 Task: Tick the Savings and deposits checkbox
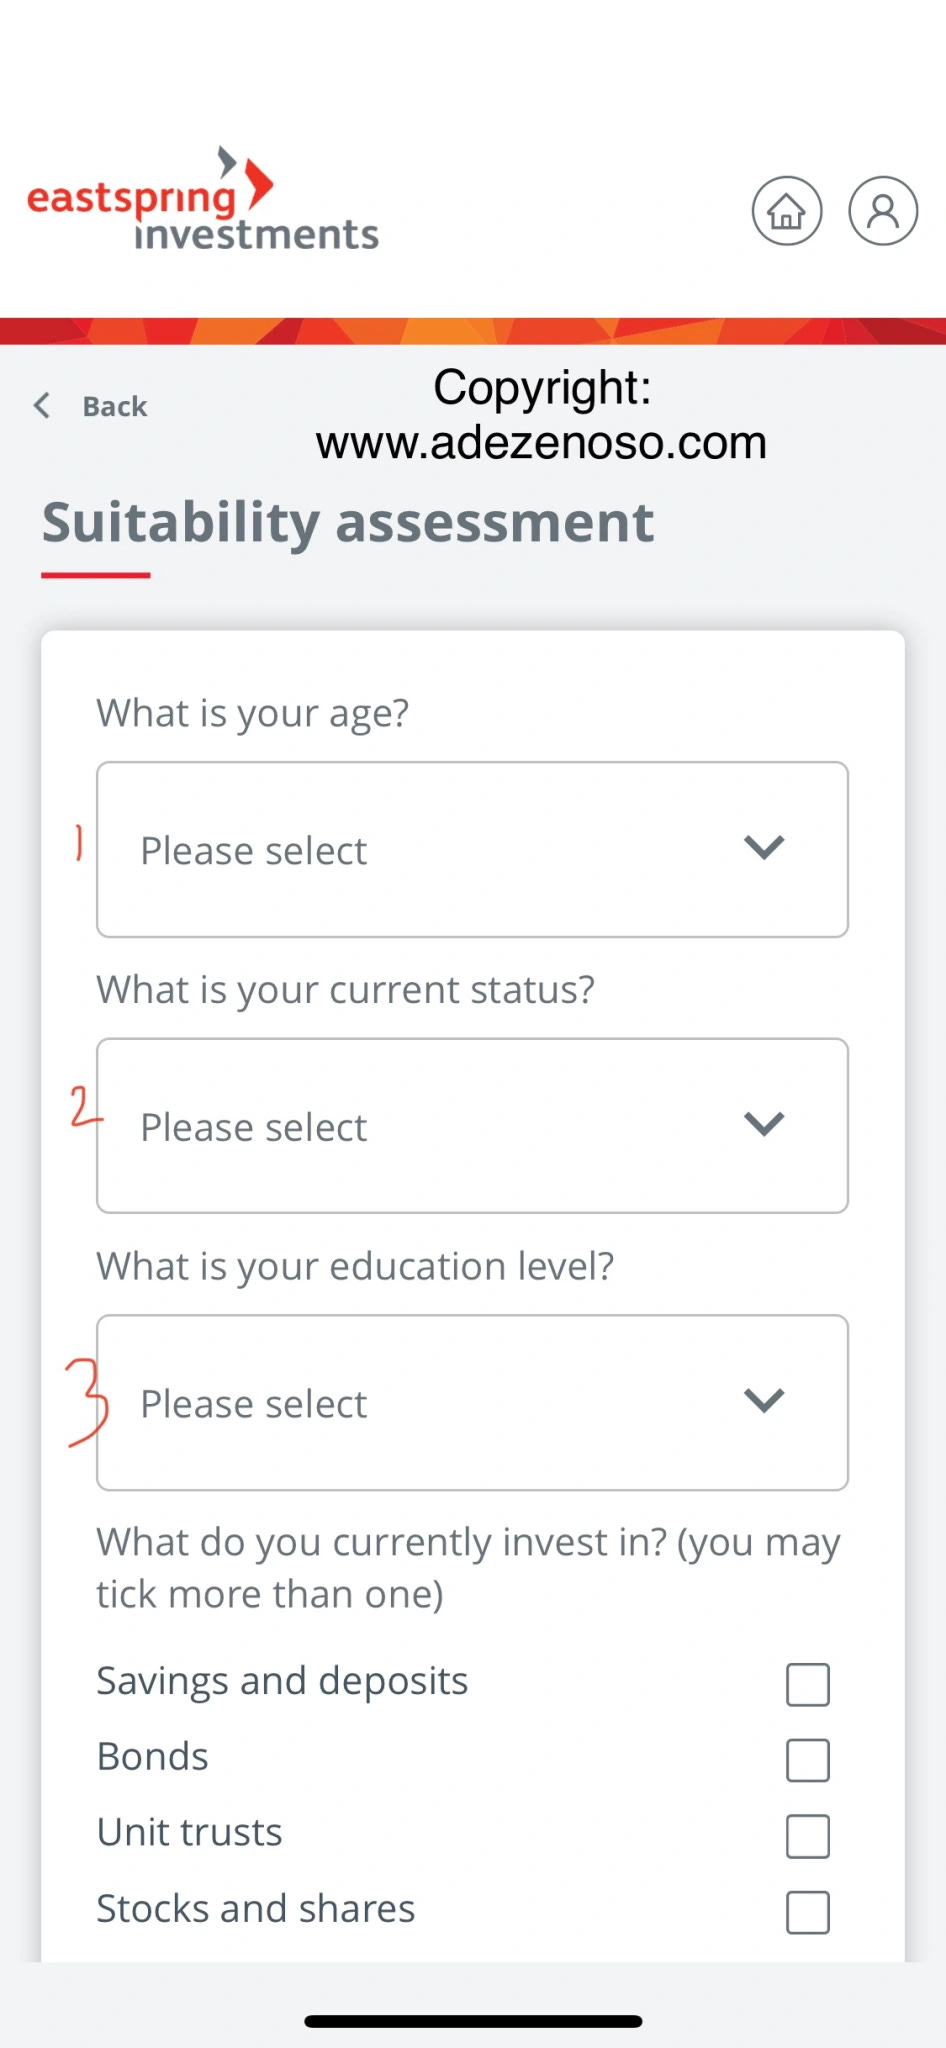tap(808, 1684)
